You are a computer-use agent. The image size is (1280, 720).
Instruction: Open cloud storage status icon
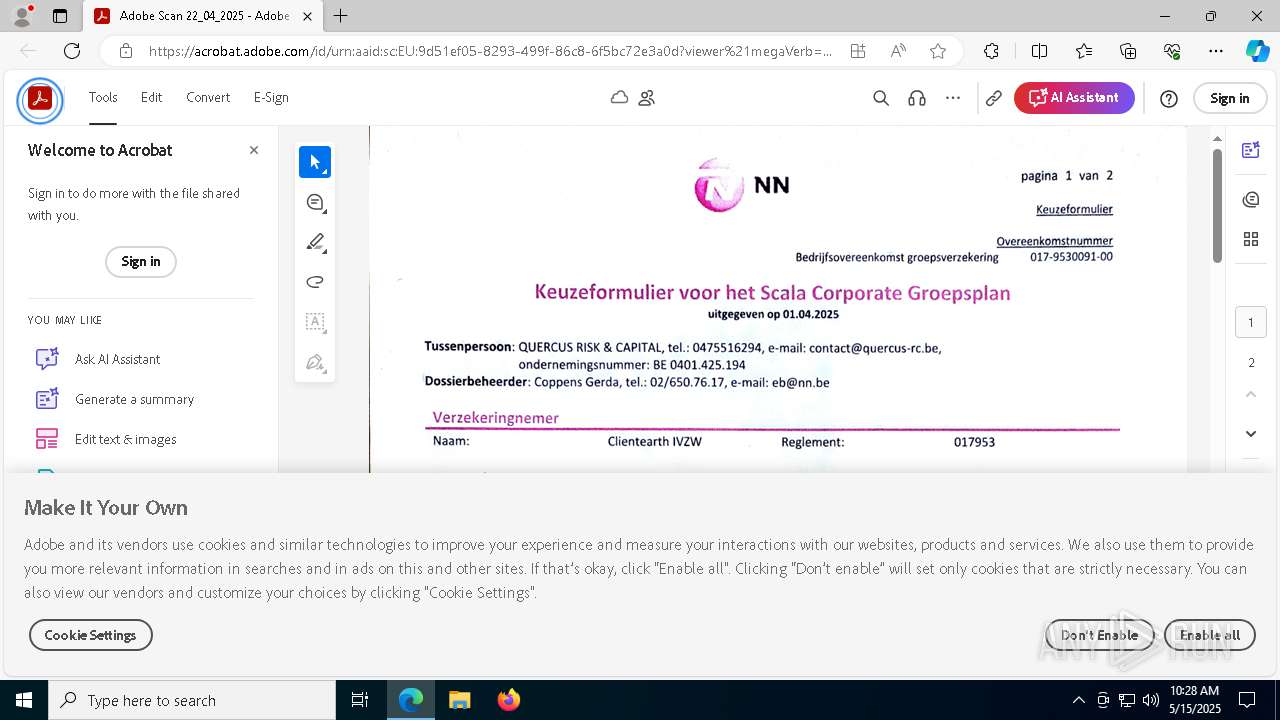tap(620, 98)
